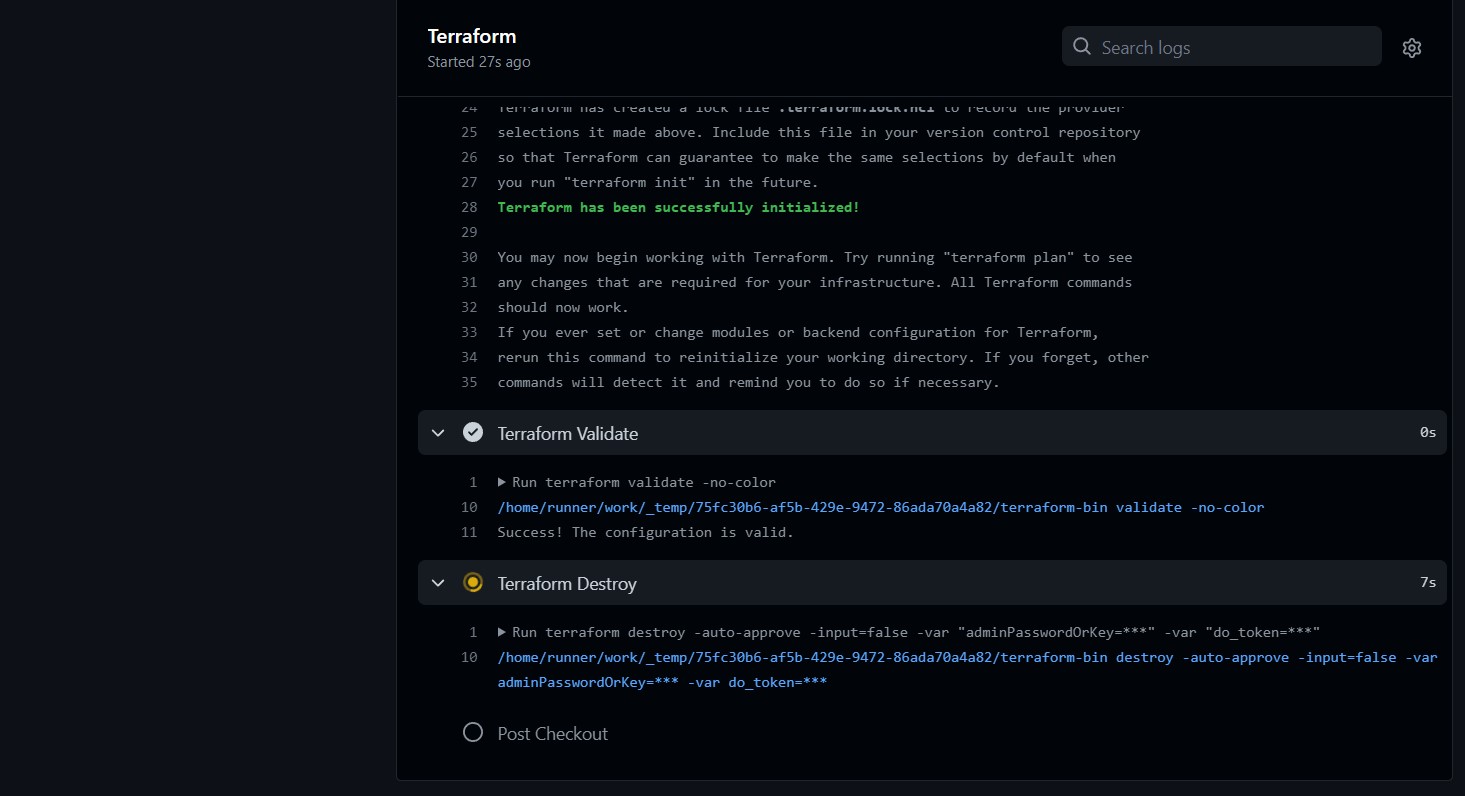Click the 'You may now begin working' log line

(815, 257)
